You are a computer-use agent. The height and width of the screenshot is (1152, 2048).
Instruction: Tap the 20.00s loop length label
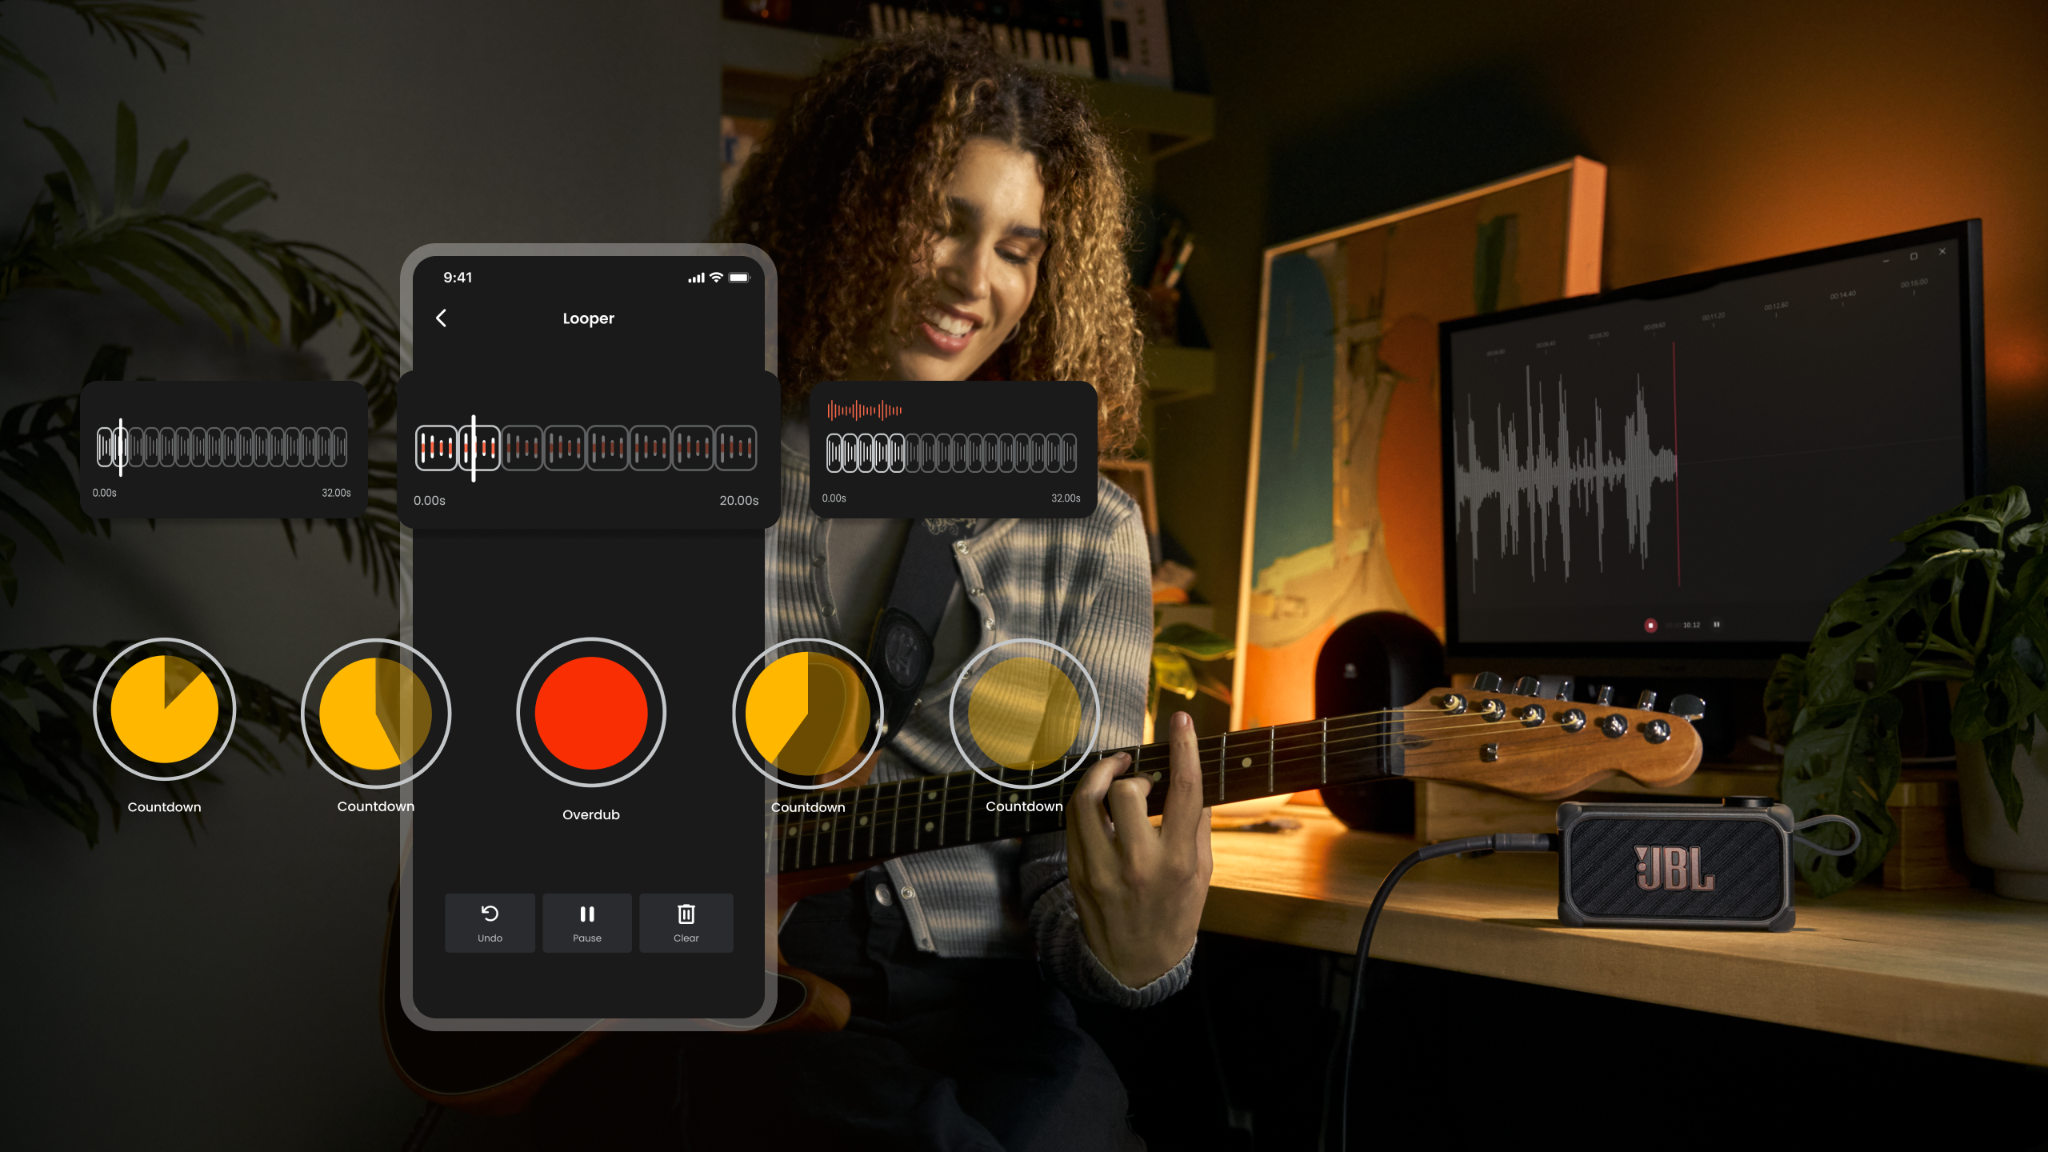pos(739,501)
